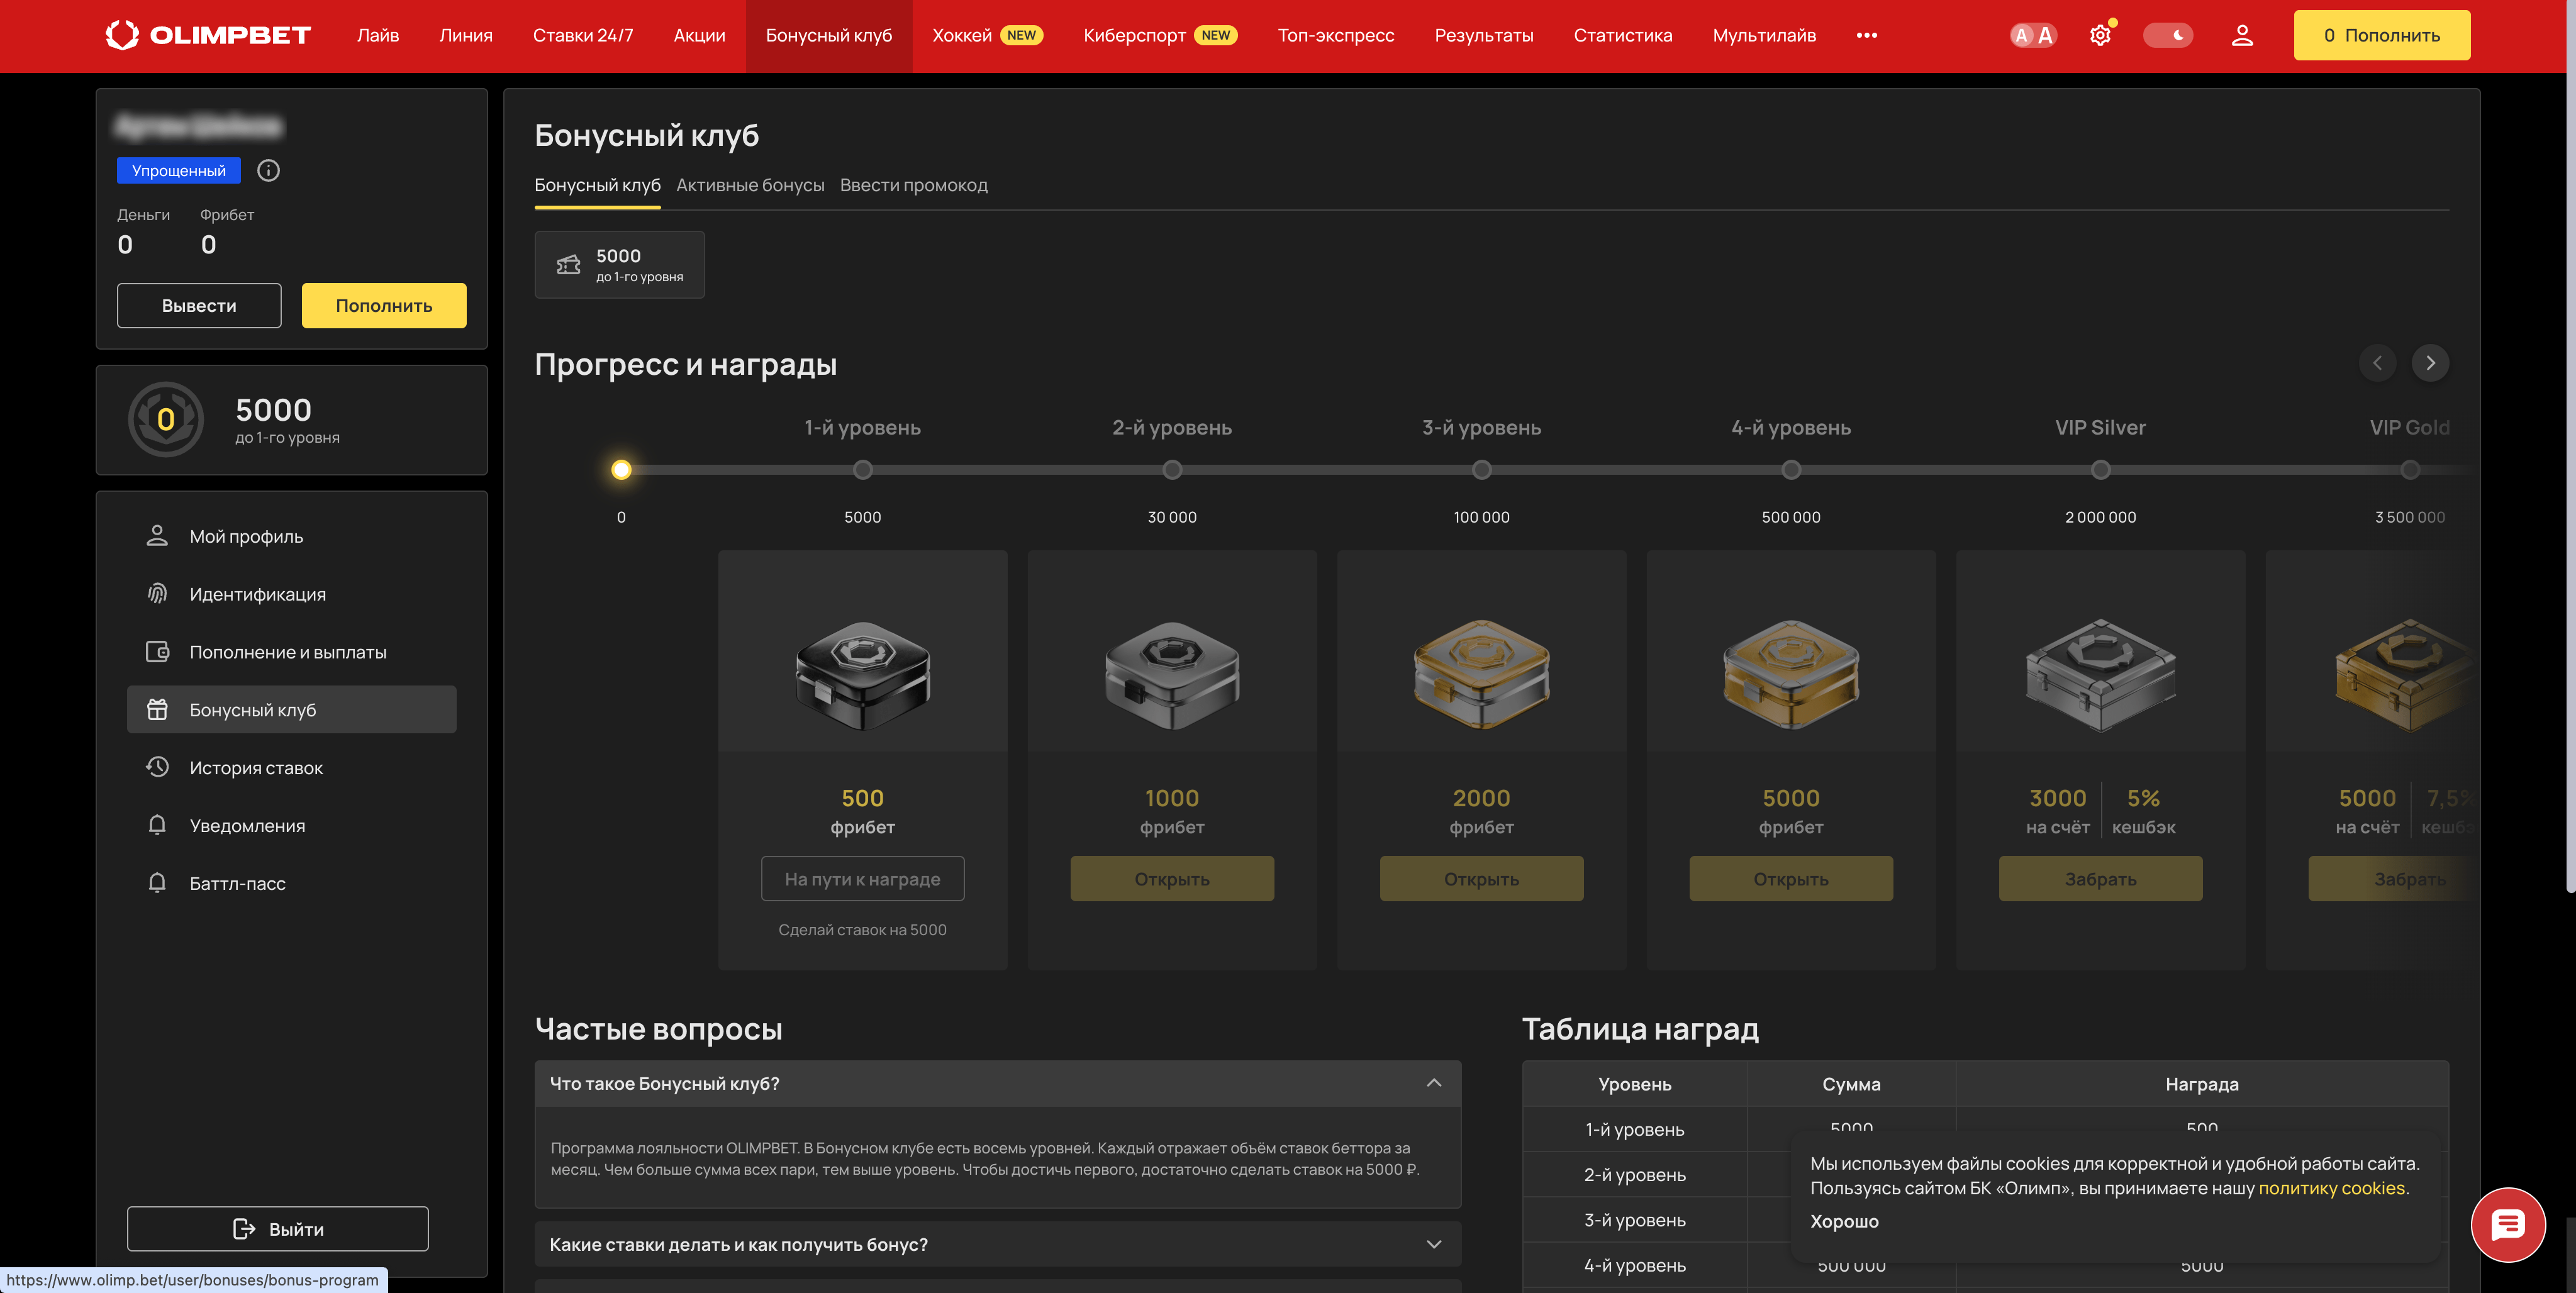Increase font size with the large A toggle

coord(2045,34)
